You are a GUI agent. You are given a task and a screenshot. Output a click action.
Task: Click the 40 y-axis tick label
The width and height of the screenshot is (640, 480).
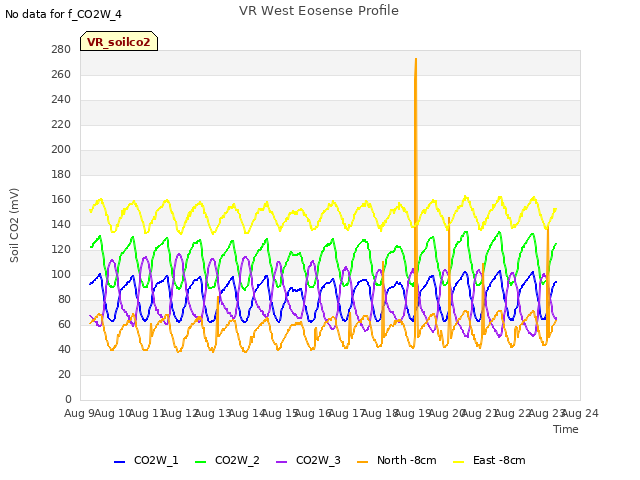point(64,349)
